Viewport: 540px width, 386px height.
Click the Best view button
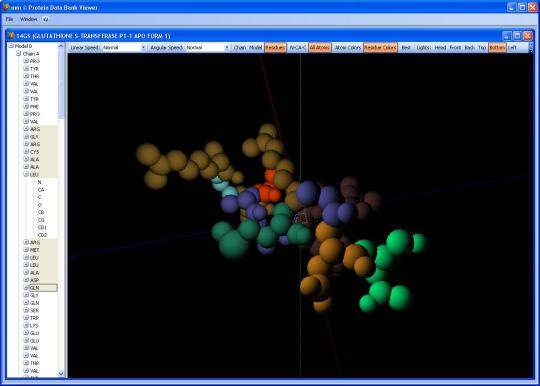[x=406, y=48]
